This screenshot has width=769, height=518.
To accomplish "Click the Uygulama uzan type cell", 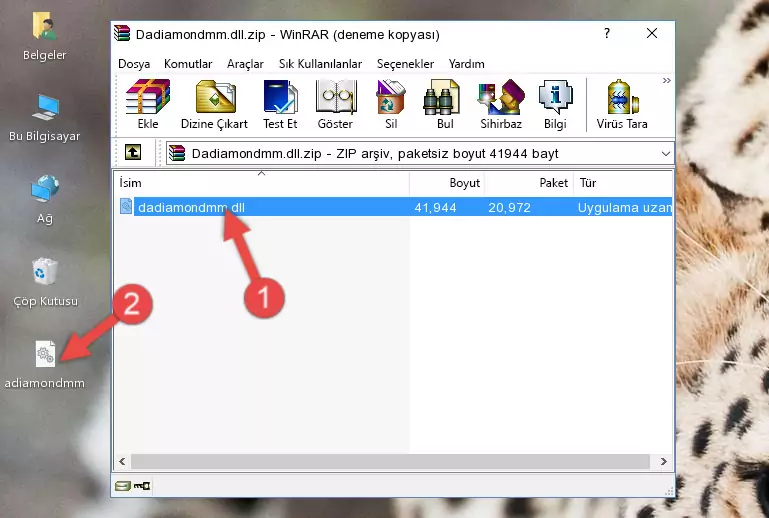I will click(x=624, y=207).
